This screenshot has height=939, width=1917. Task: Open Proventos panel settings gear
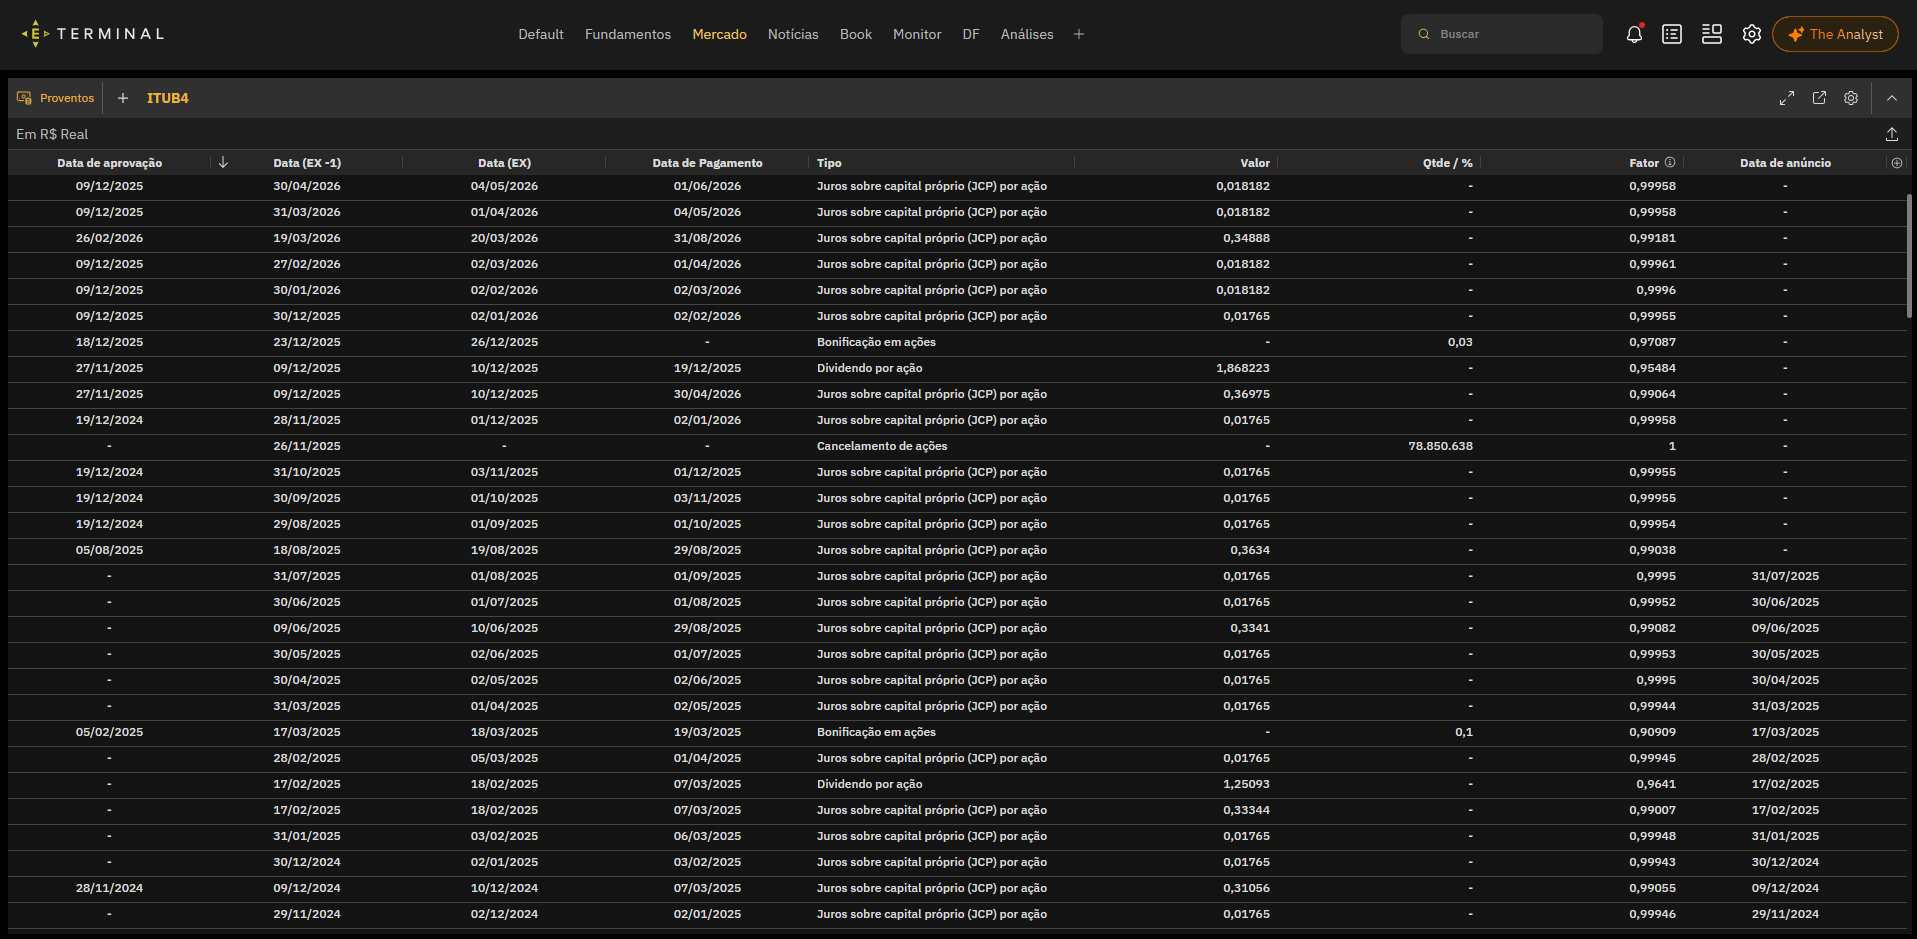tap(1851, 98)
